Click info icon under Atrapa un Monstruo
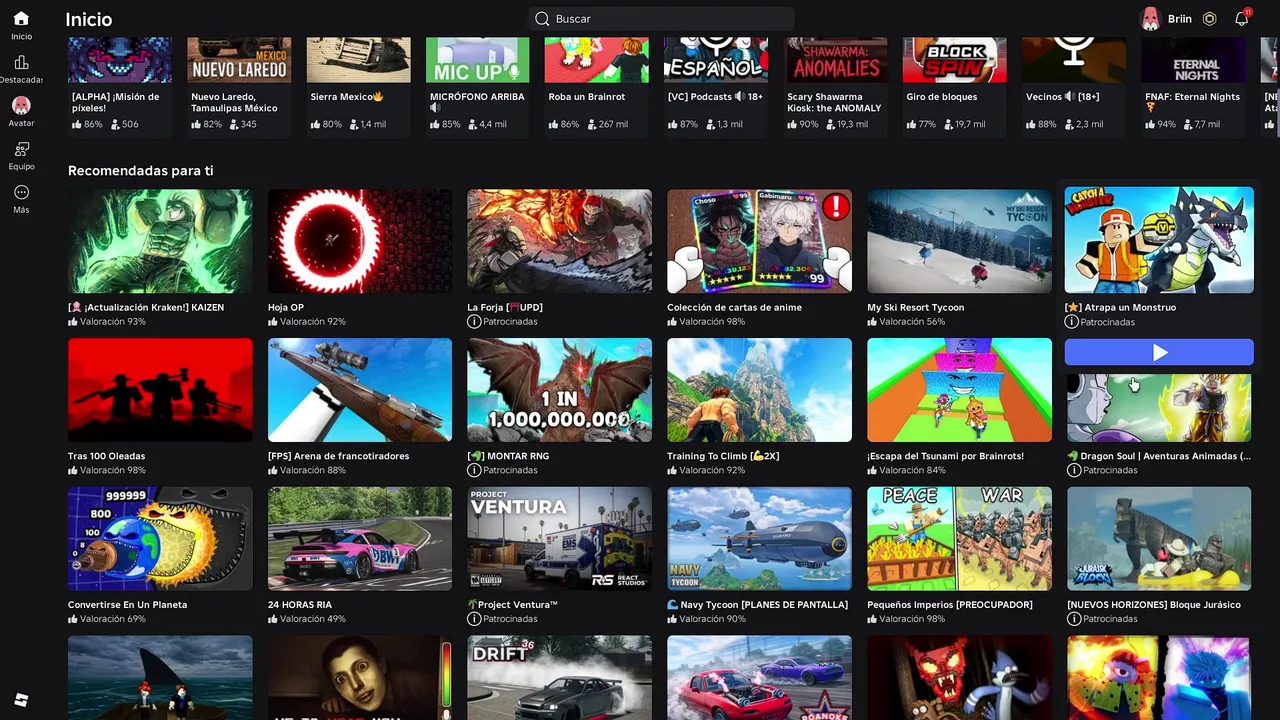1280x720 pixels. (1071, 322)
